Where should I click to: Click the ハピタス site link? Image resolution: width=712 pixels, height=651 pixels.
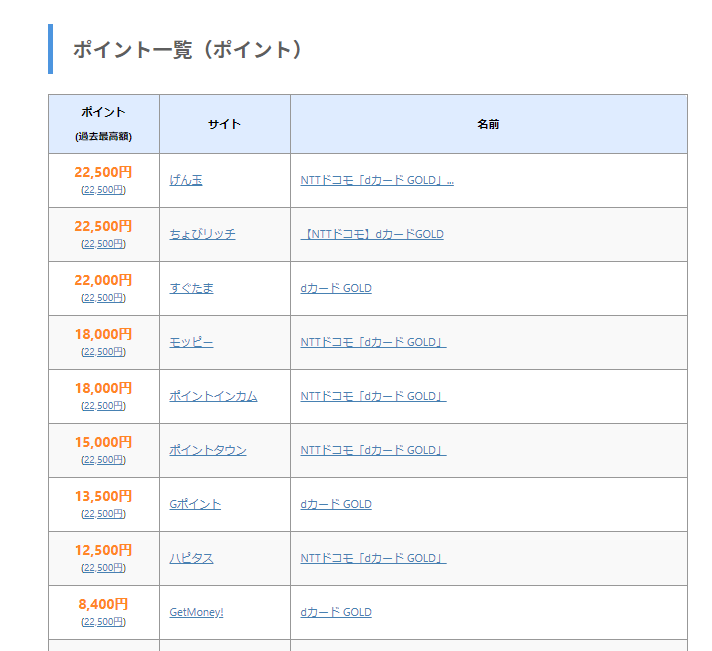(x=191, y=558)
